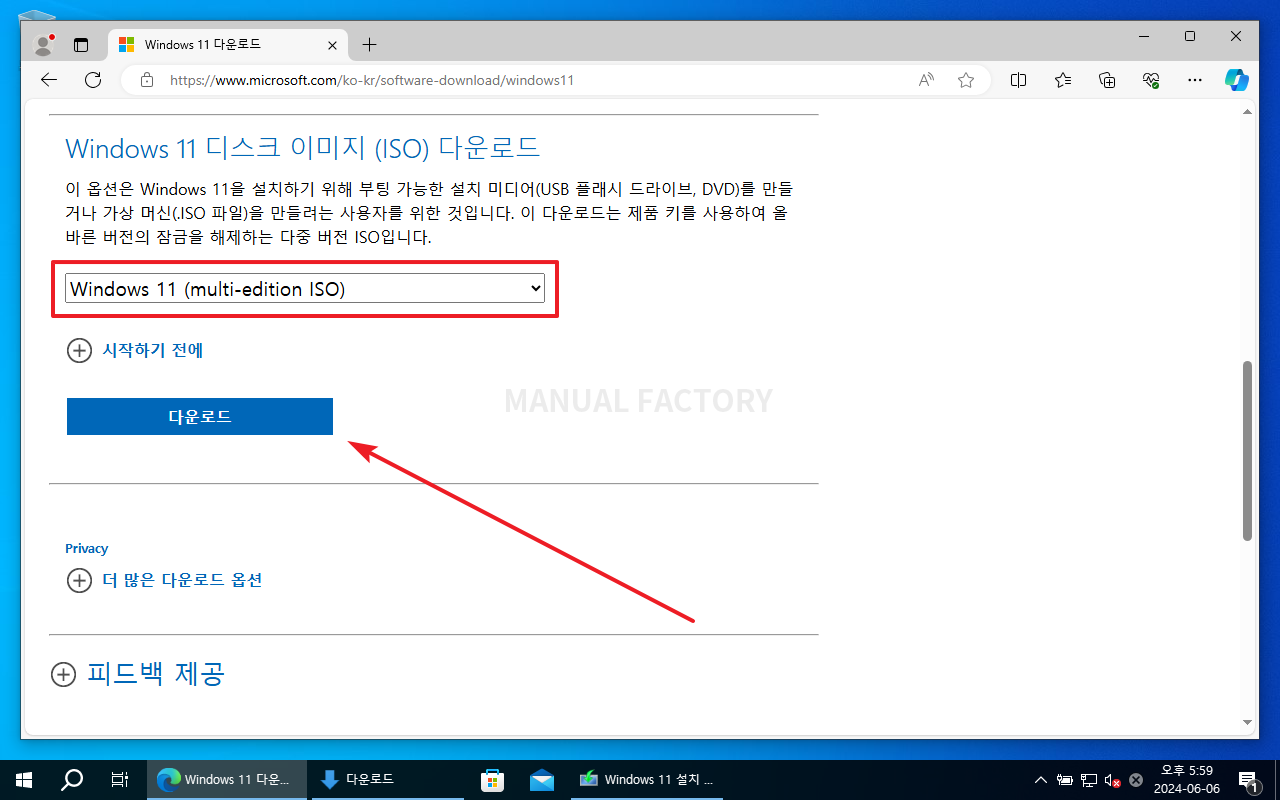The height and width of the screenshot is (800, 1280).
Task: Add page to favorites with star icon
Action: pyautogui.click(x=965, y=80)
